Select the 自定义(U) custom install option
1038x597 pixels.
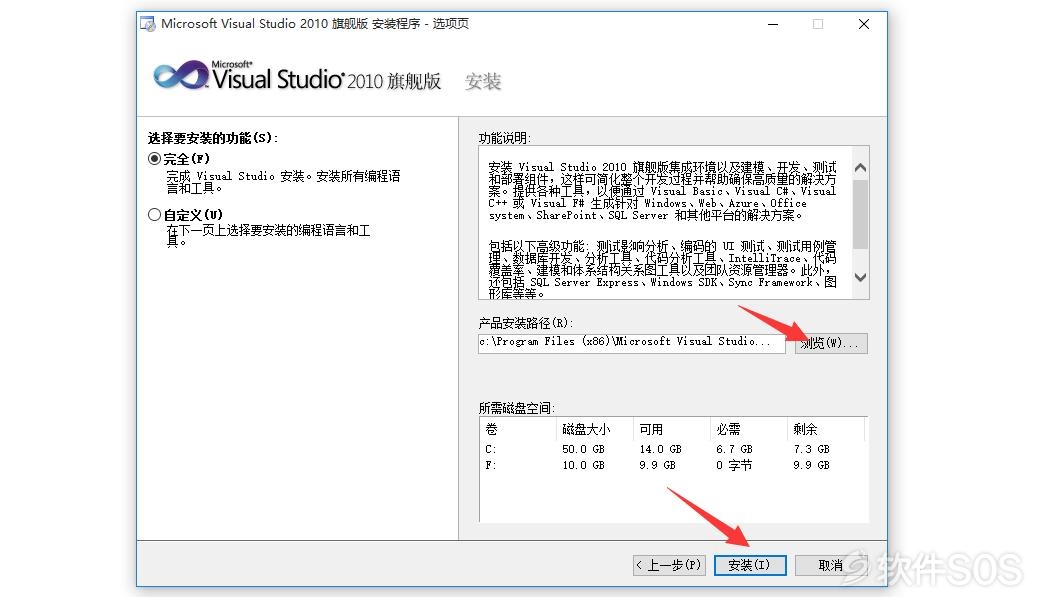[x=154, y=214]
